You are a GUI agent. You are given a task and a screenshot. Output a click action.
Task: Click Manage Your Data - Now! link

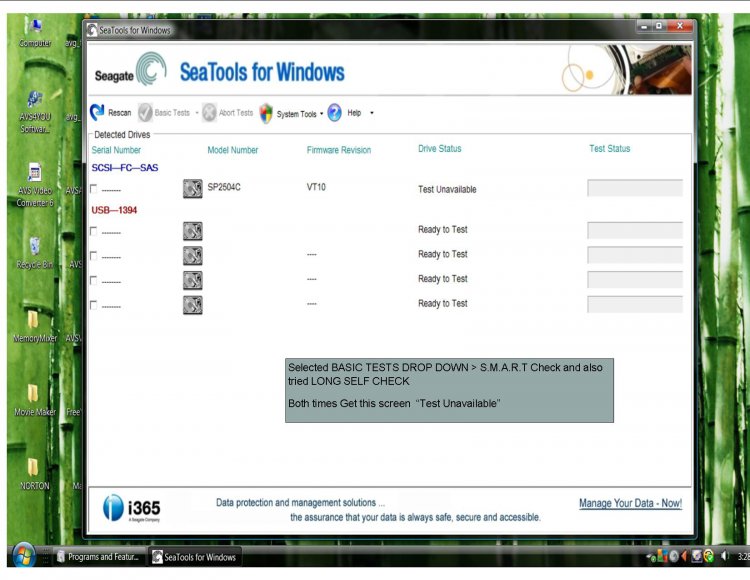[630, 503]
